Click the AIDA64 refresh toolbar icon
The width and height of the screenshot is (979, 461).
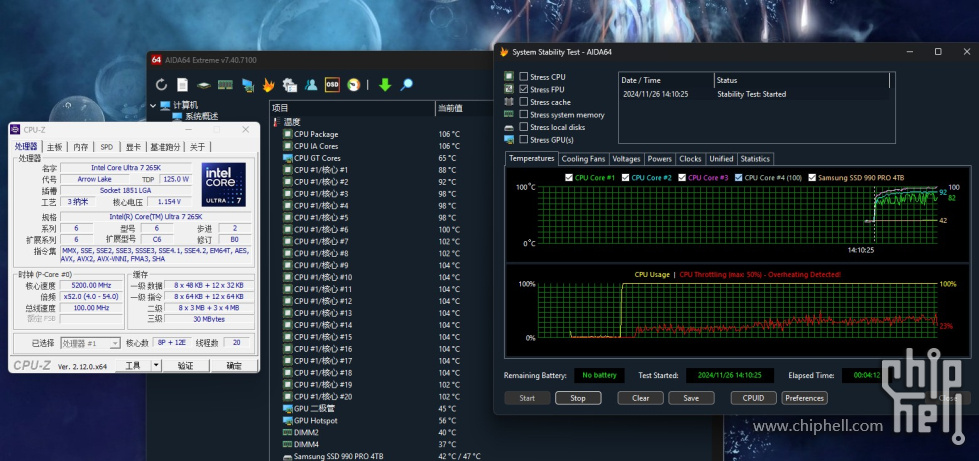pos(161,85)
